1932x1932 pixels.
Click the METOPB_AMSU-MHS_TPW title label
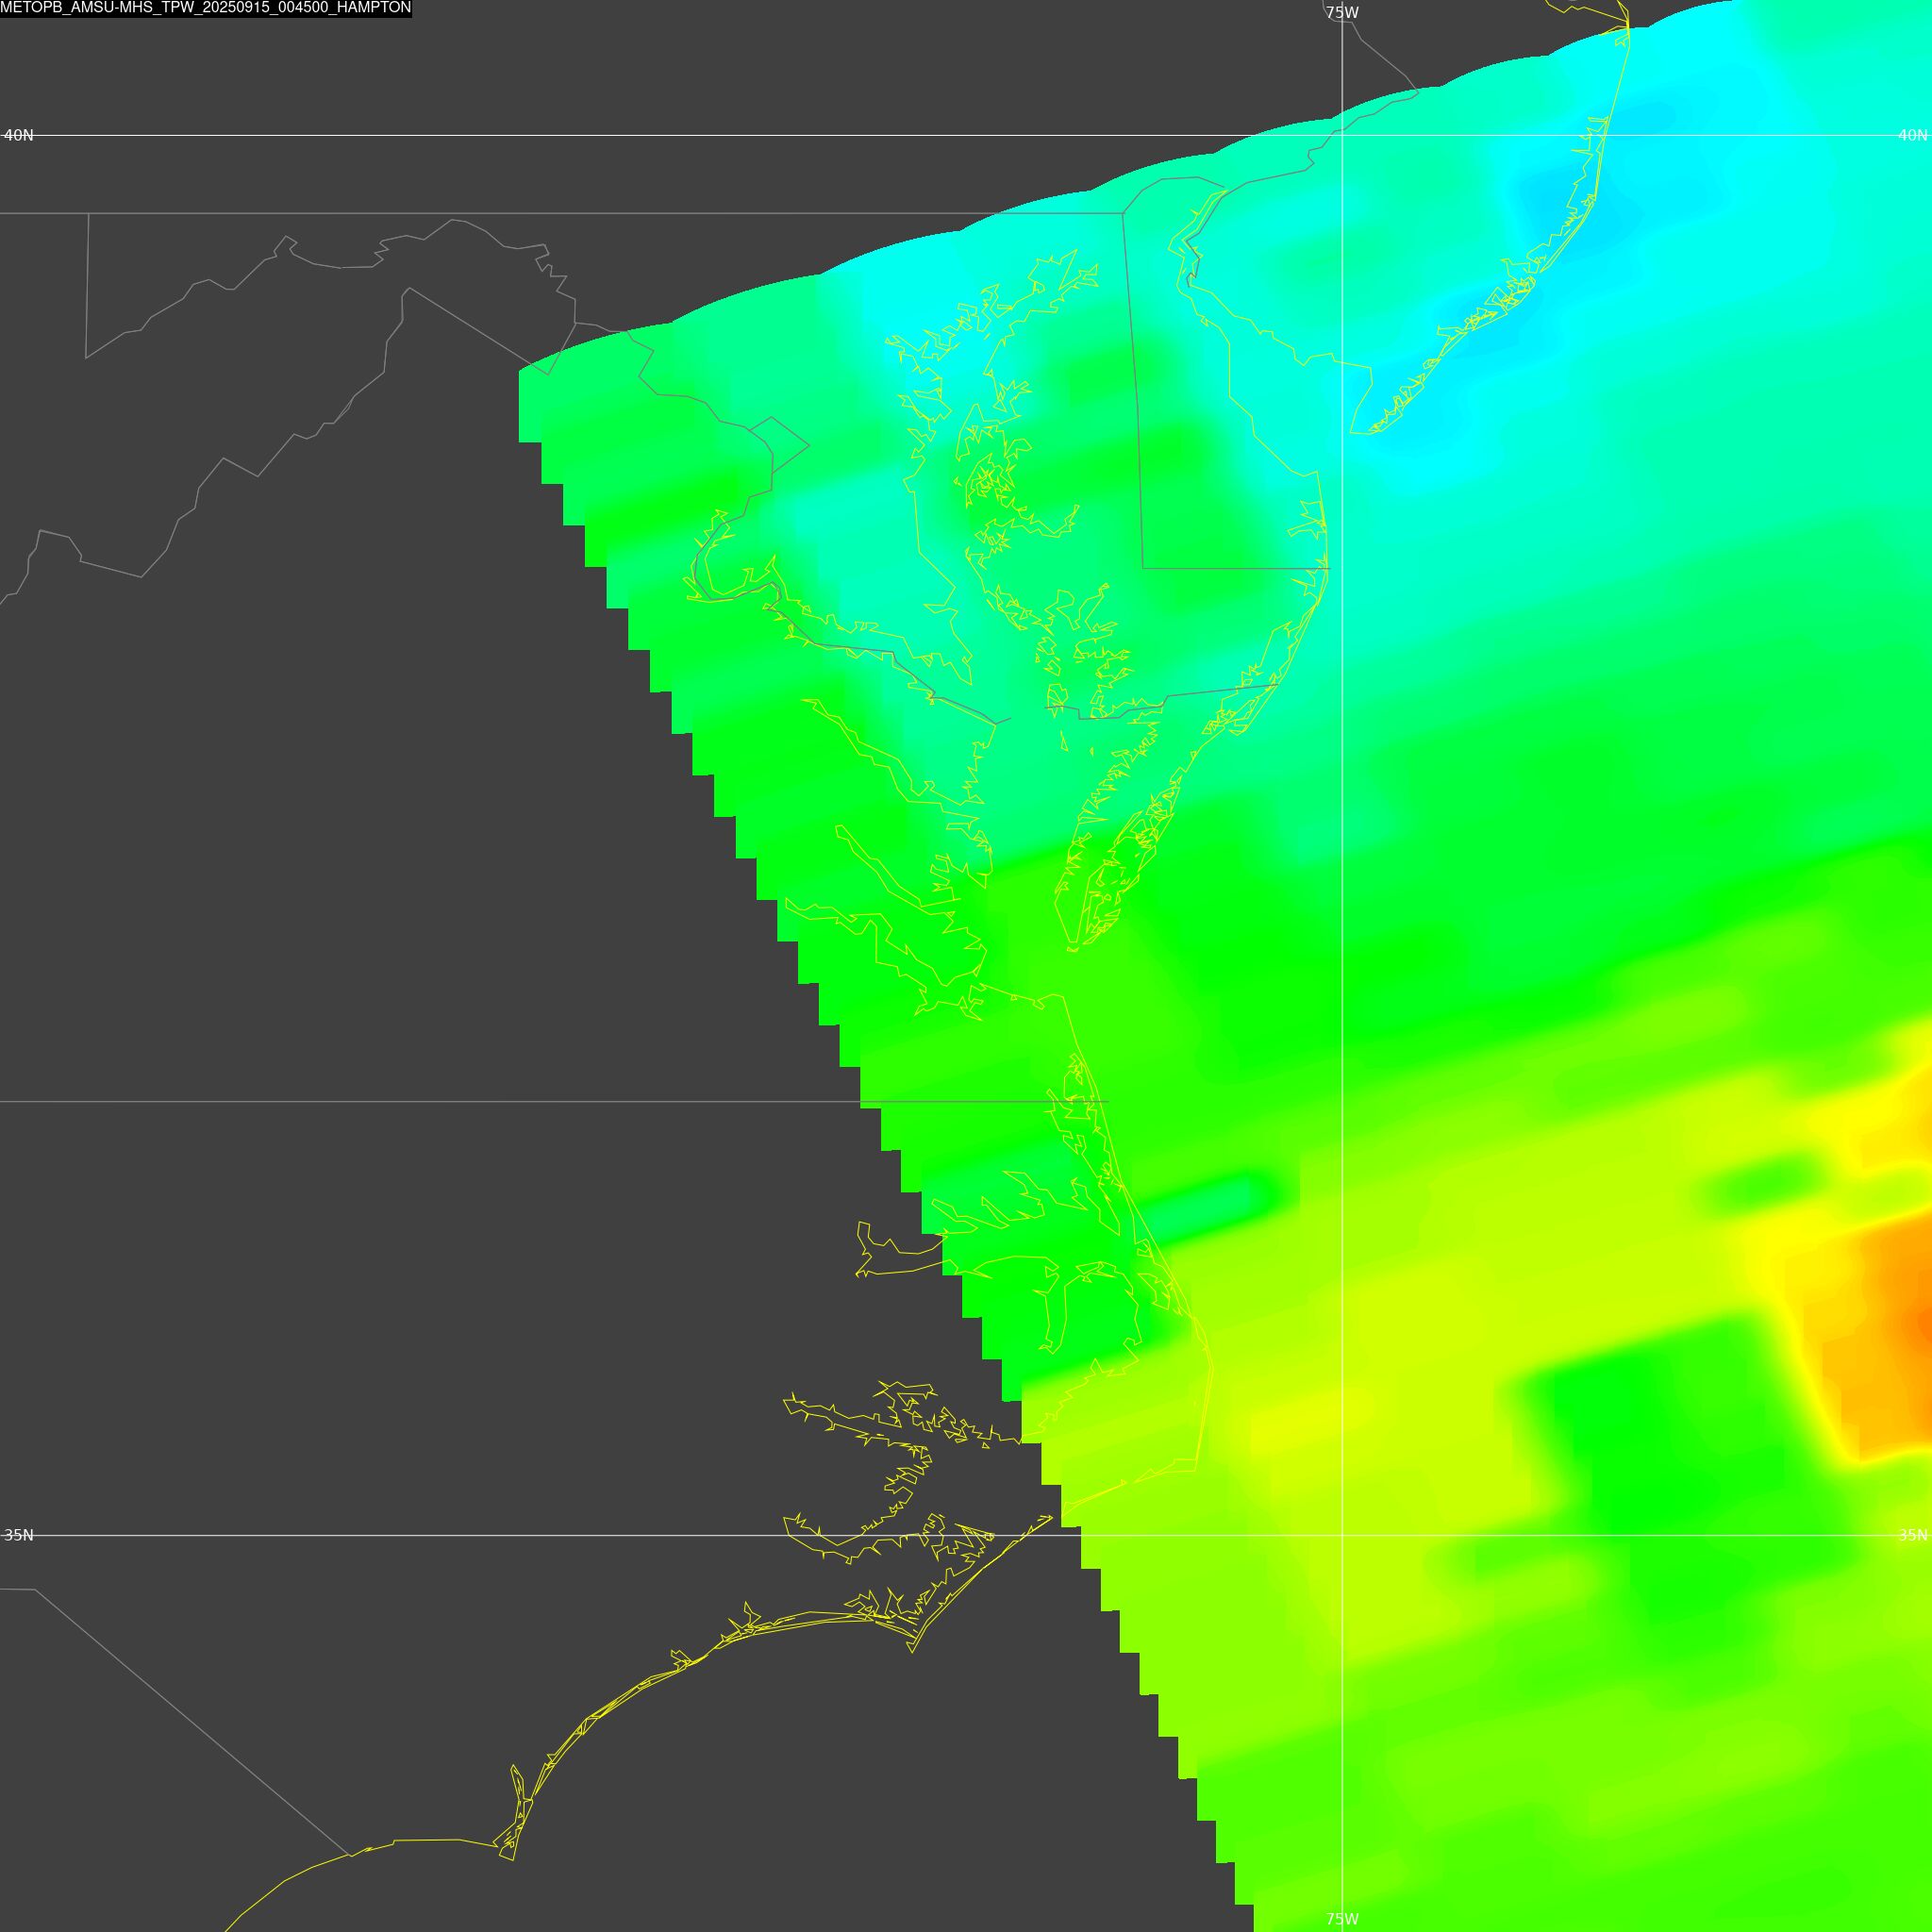click(x=206, y=8)
